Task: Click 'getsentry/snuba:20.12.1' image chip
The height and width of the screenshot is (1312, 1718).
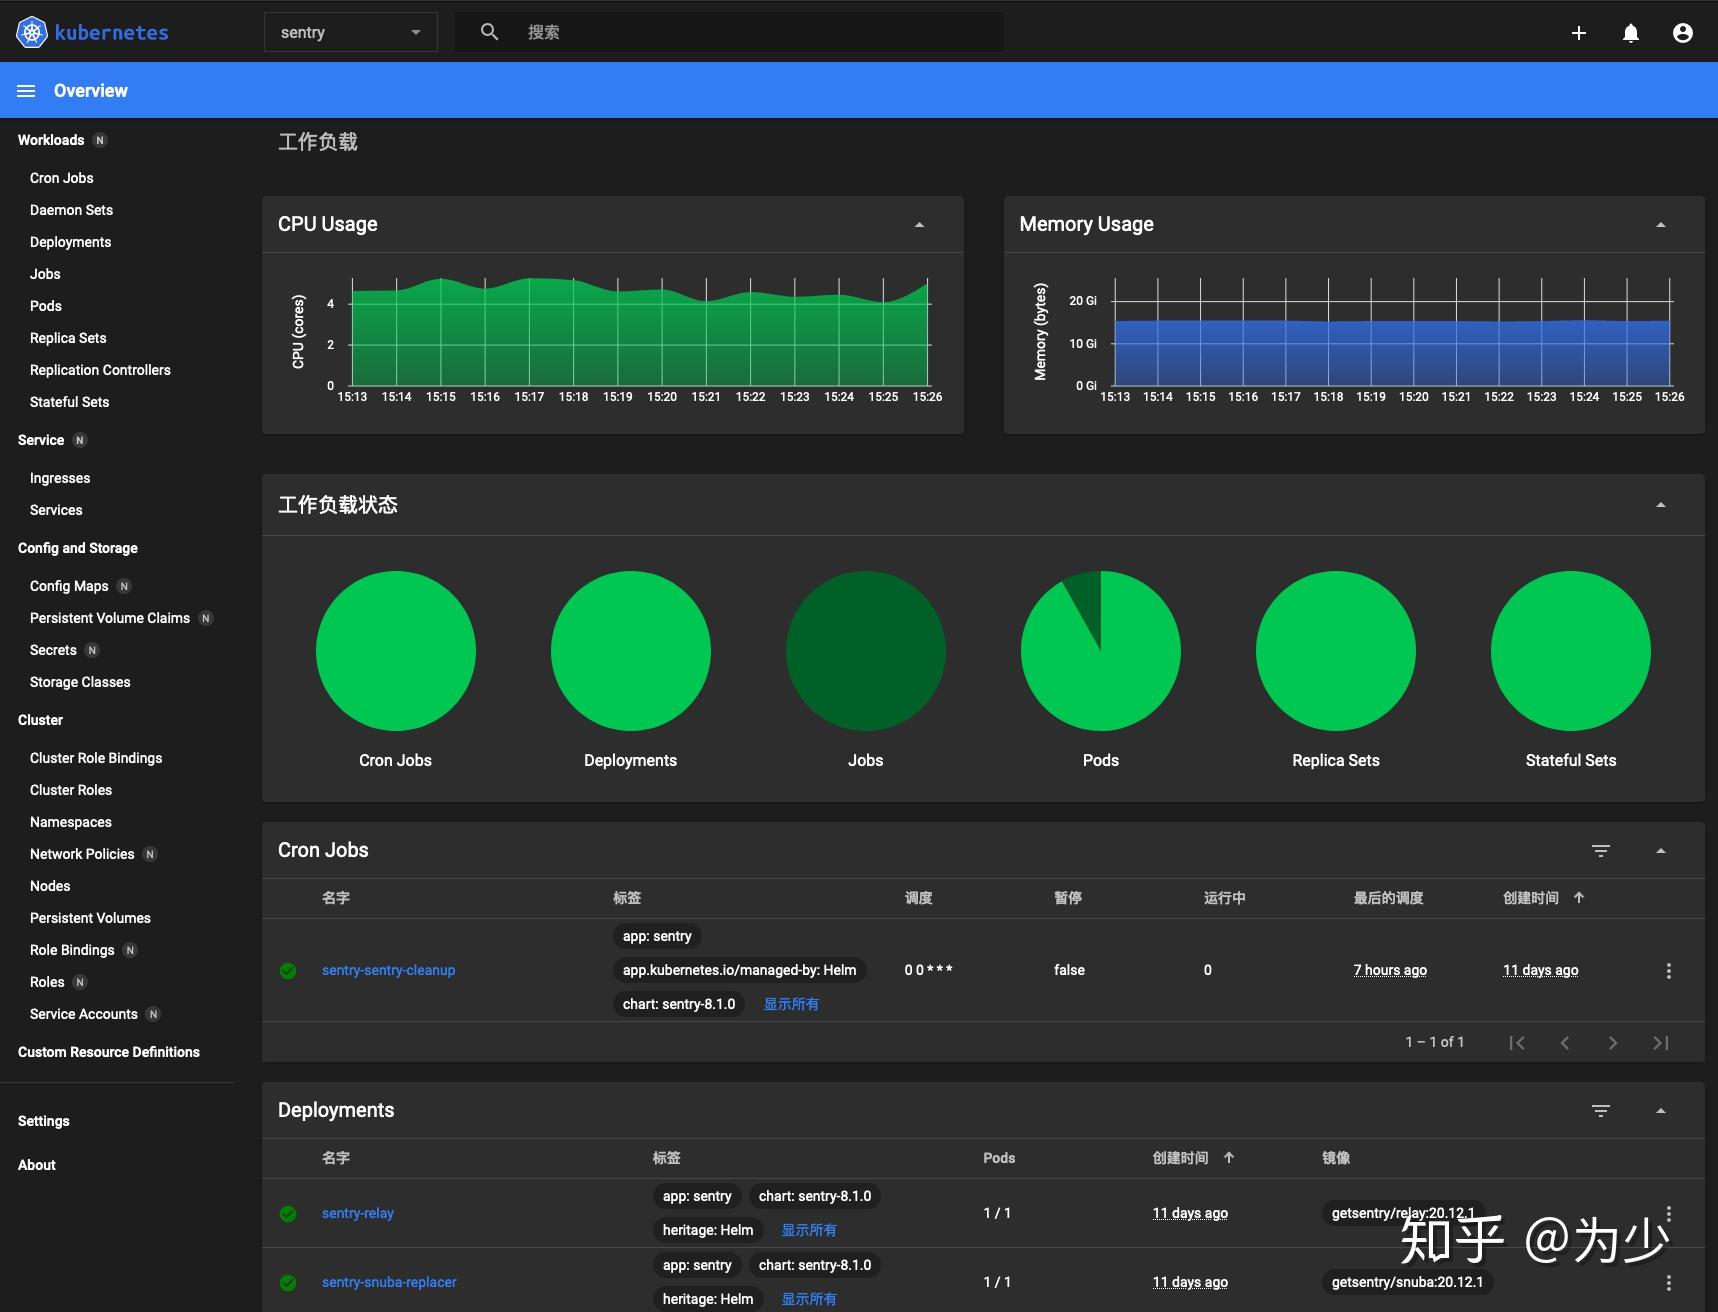Action: click(x=1407, y=1282)
